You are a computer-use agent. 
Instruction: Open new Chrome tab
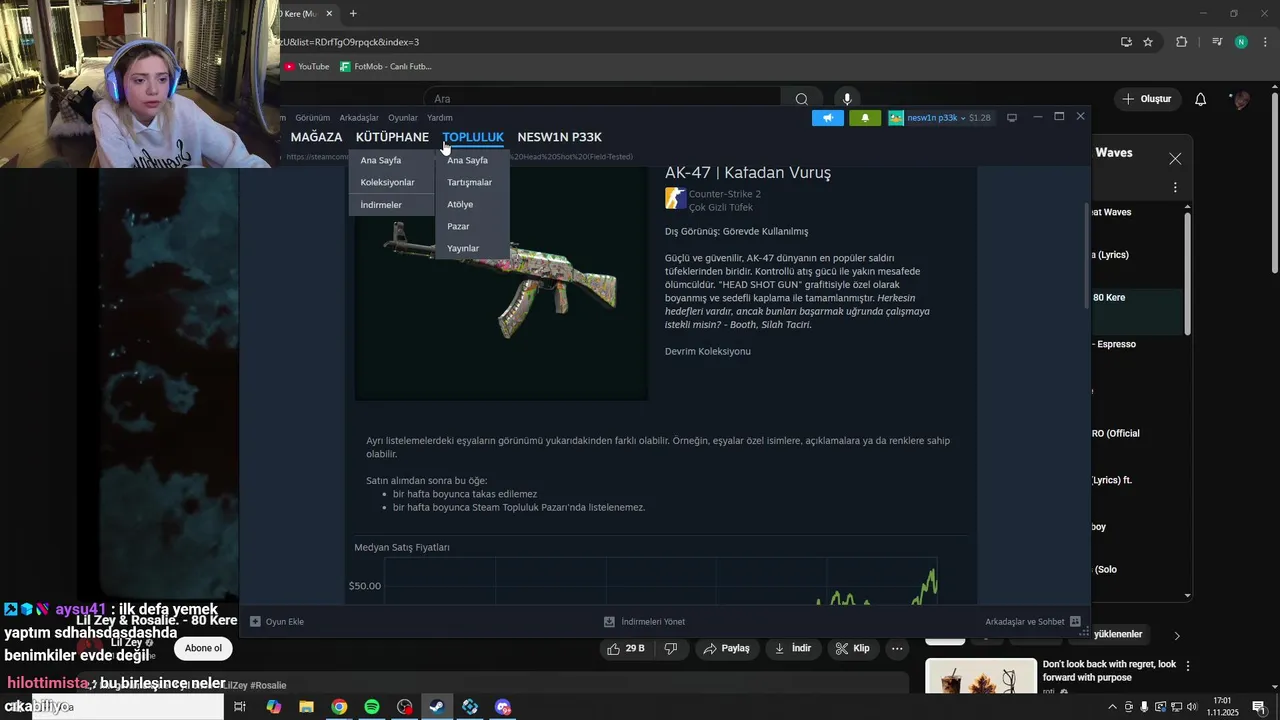click(x=353, y=13)
